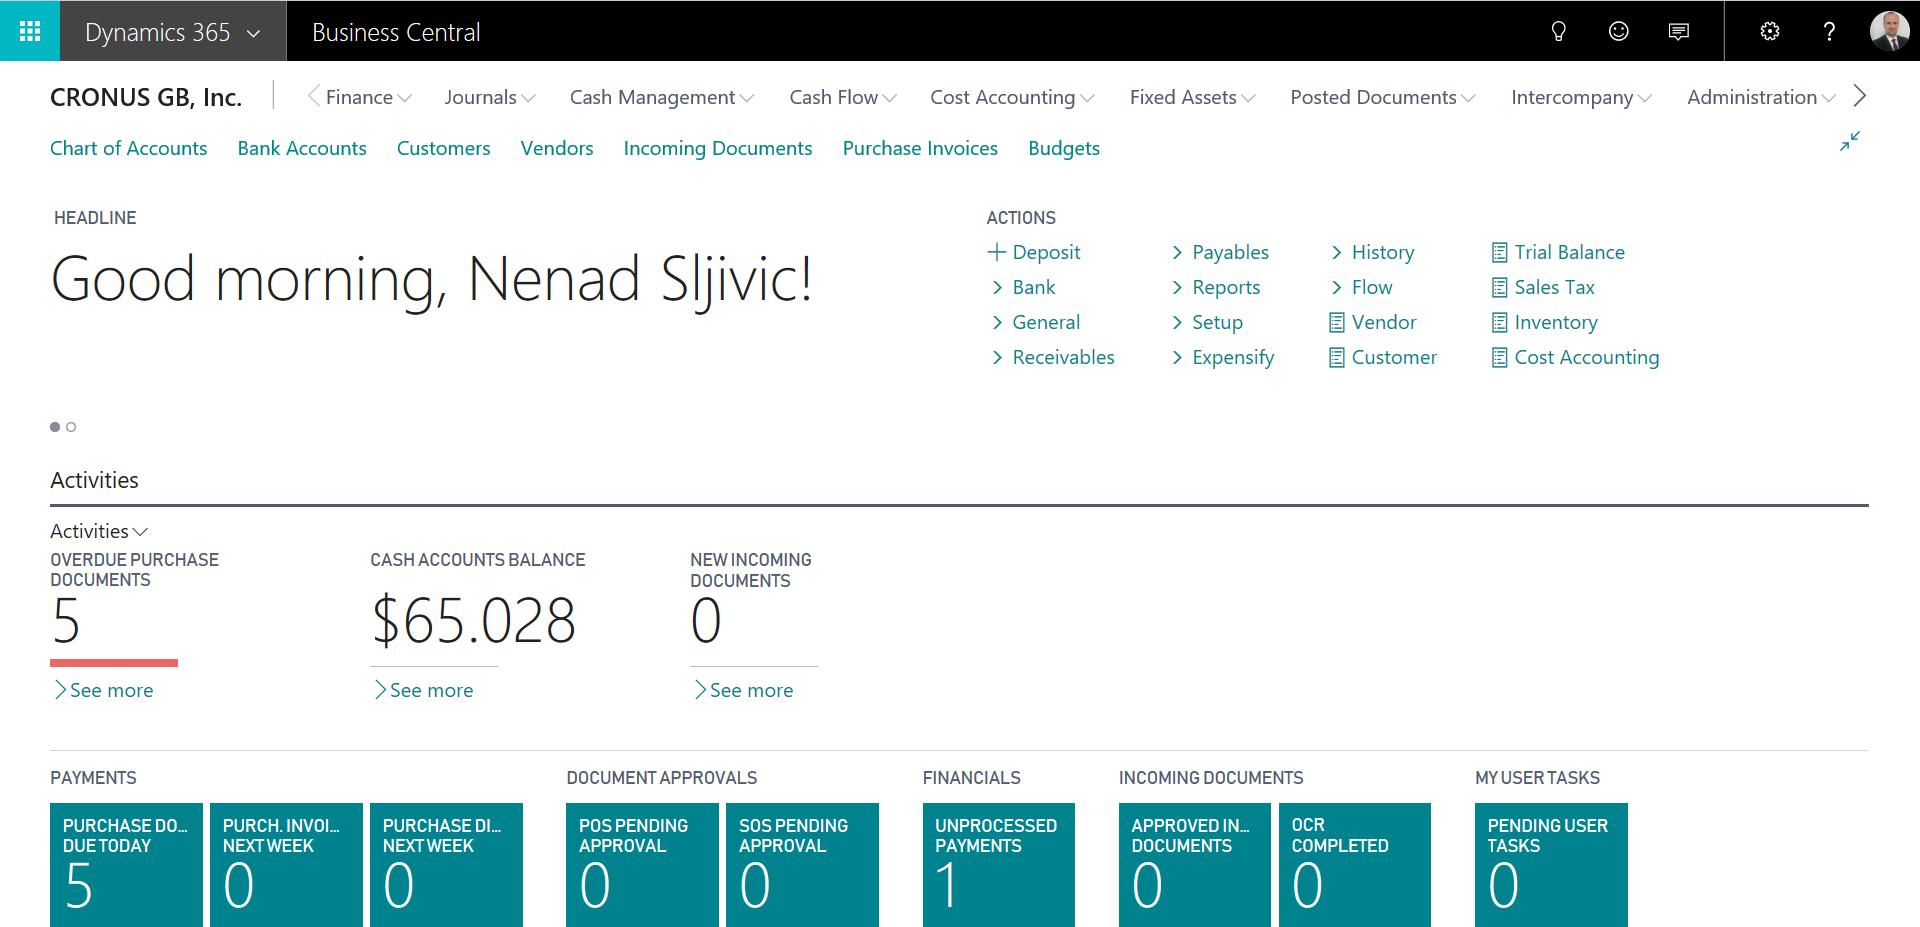Open Unprocessed Payments tile

click(x=999, y=865)
